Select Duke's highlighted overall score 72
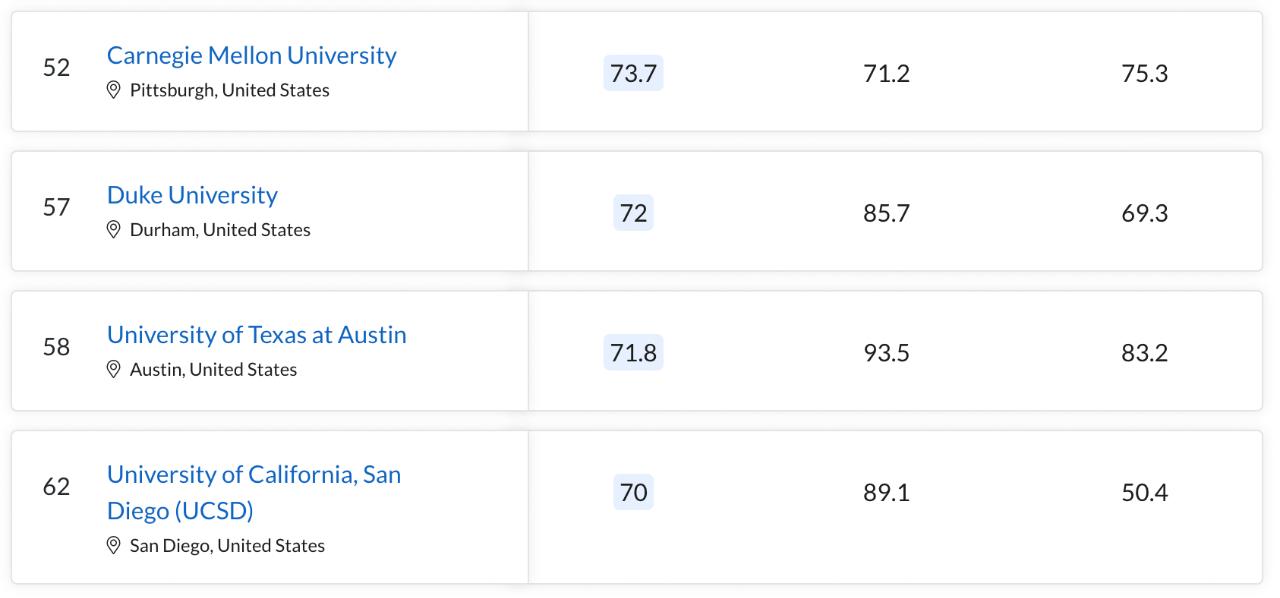 point(633,213)
